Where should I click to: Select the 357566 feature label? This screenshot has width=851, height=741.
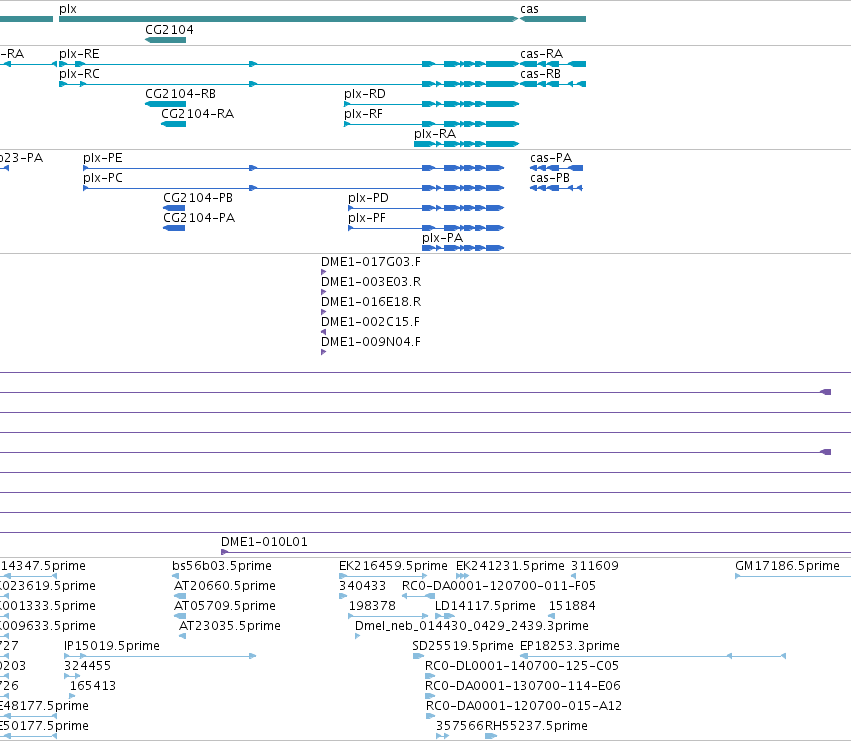click(460, 726)
